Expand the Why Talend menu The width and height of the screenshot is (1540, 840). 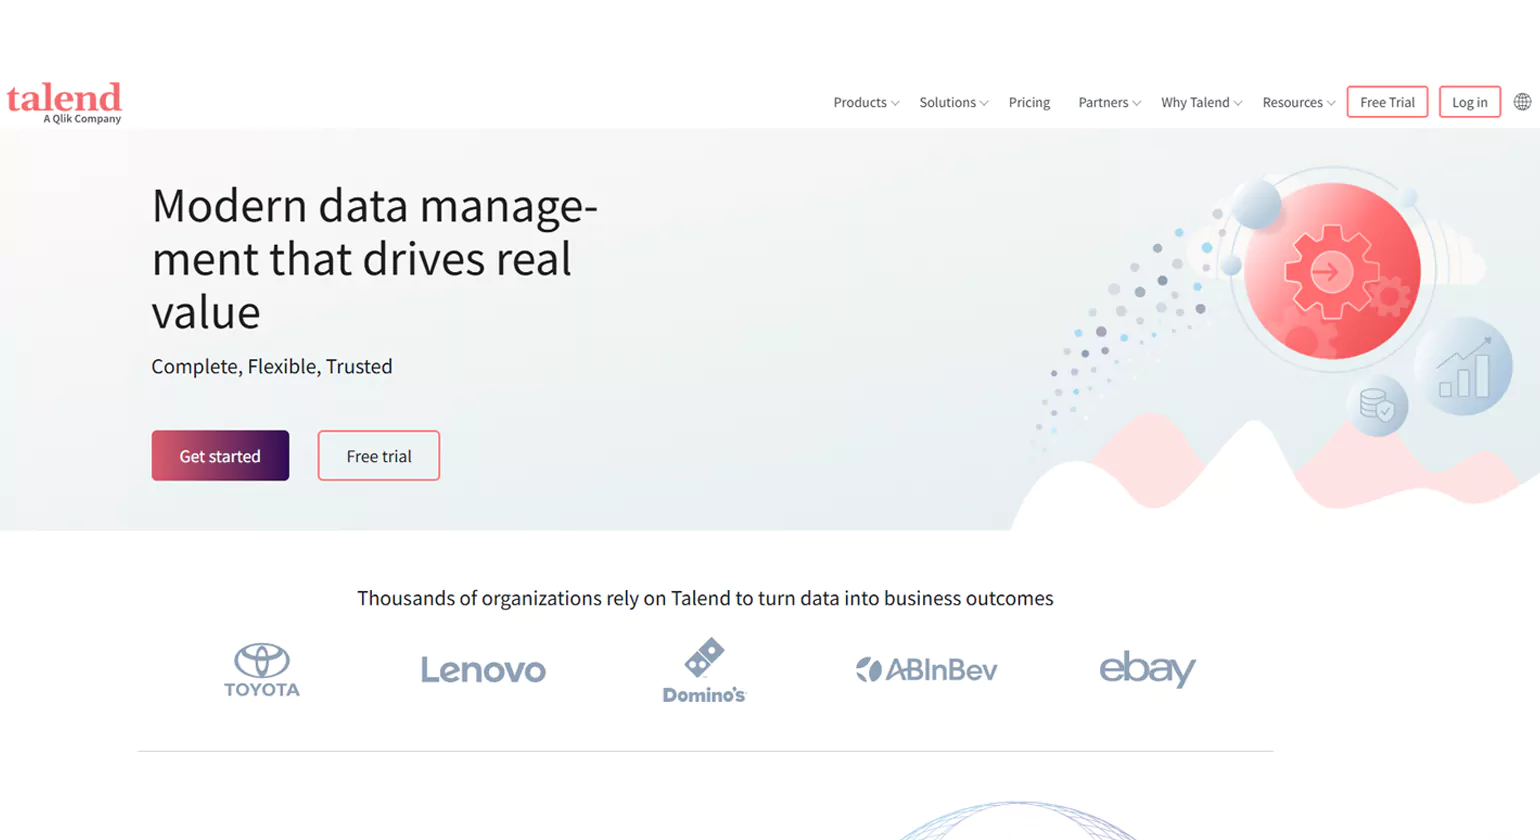tap(1201, 102)
